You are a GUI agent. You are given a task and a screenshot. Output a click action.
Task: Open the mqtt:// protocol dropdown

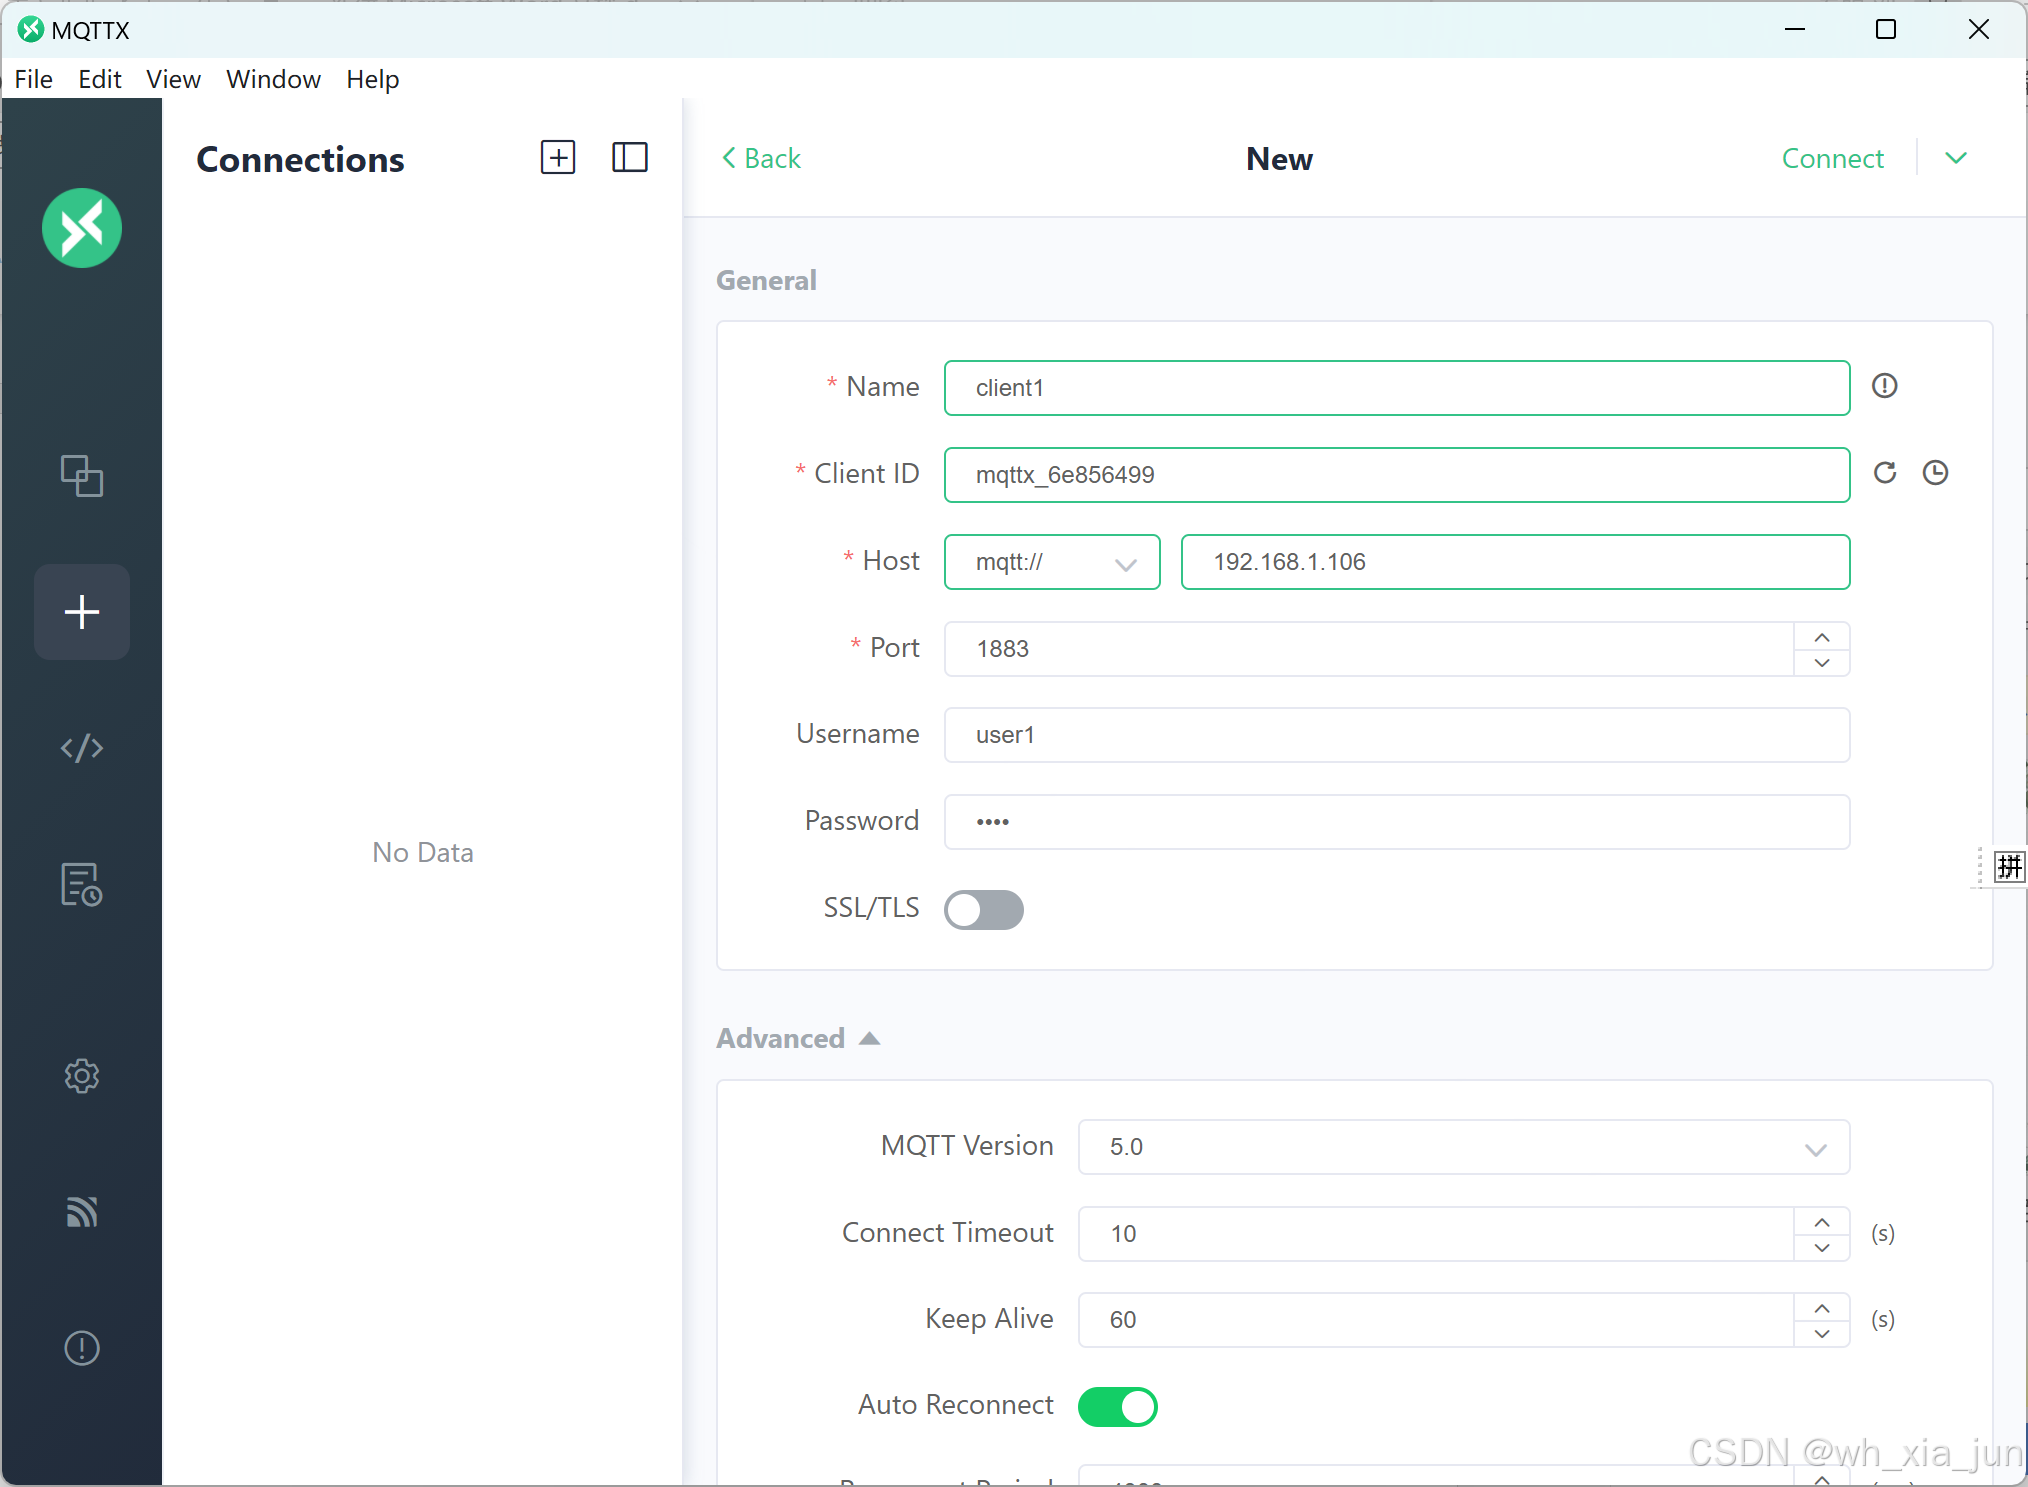(x=1052, y=562)
